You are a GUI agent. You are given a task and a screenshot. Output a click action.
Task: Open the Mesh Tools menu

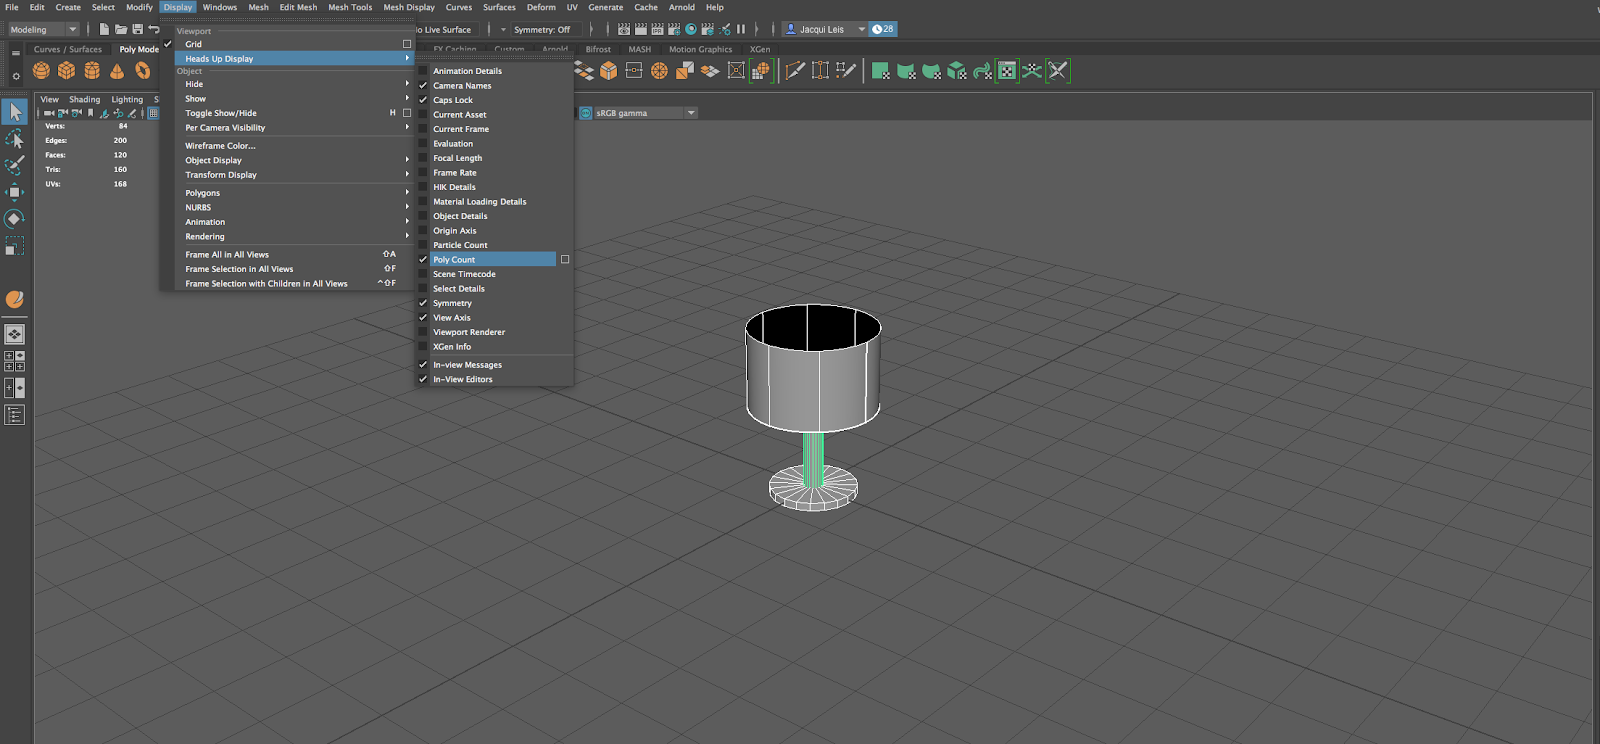[x=350, y=7]
